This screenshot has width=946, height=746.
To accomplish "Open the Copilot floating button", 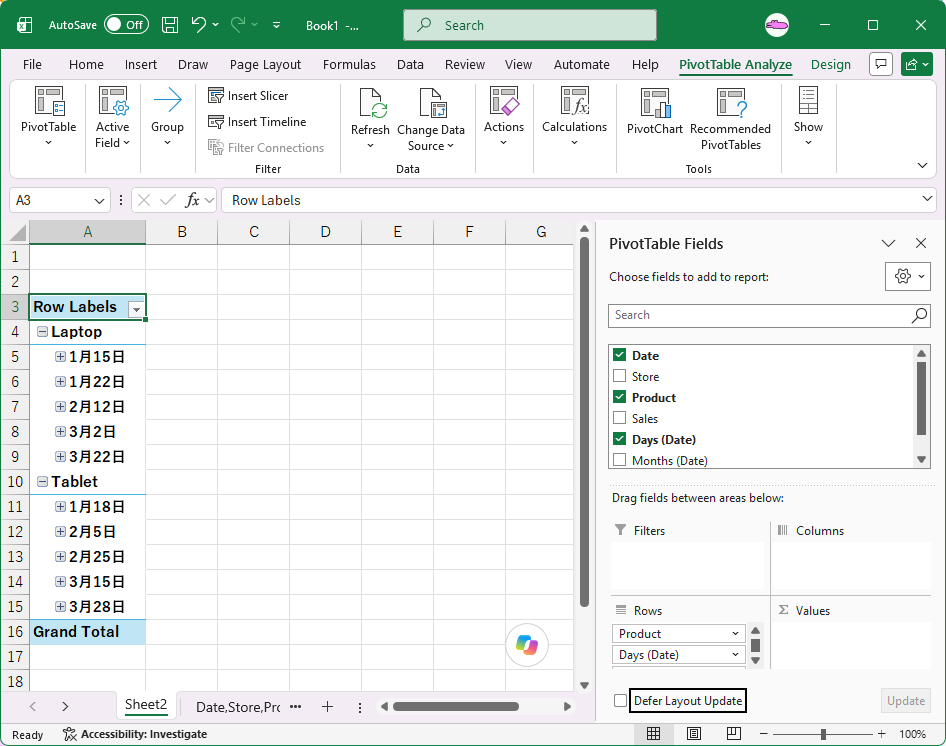I will pos(527,645).
